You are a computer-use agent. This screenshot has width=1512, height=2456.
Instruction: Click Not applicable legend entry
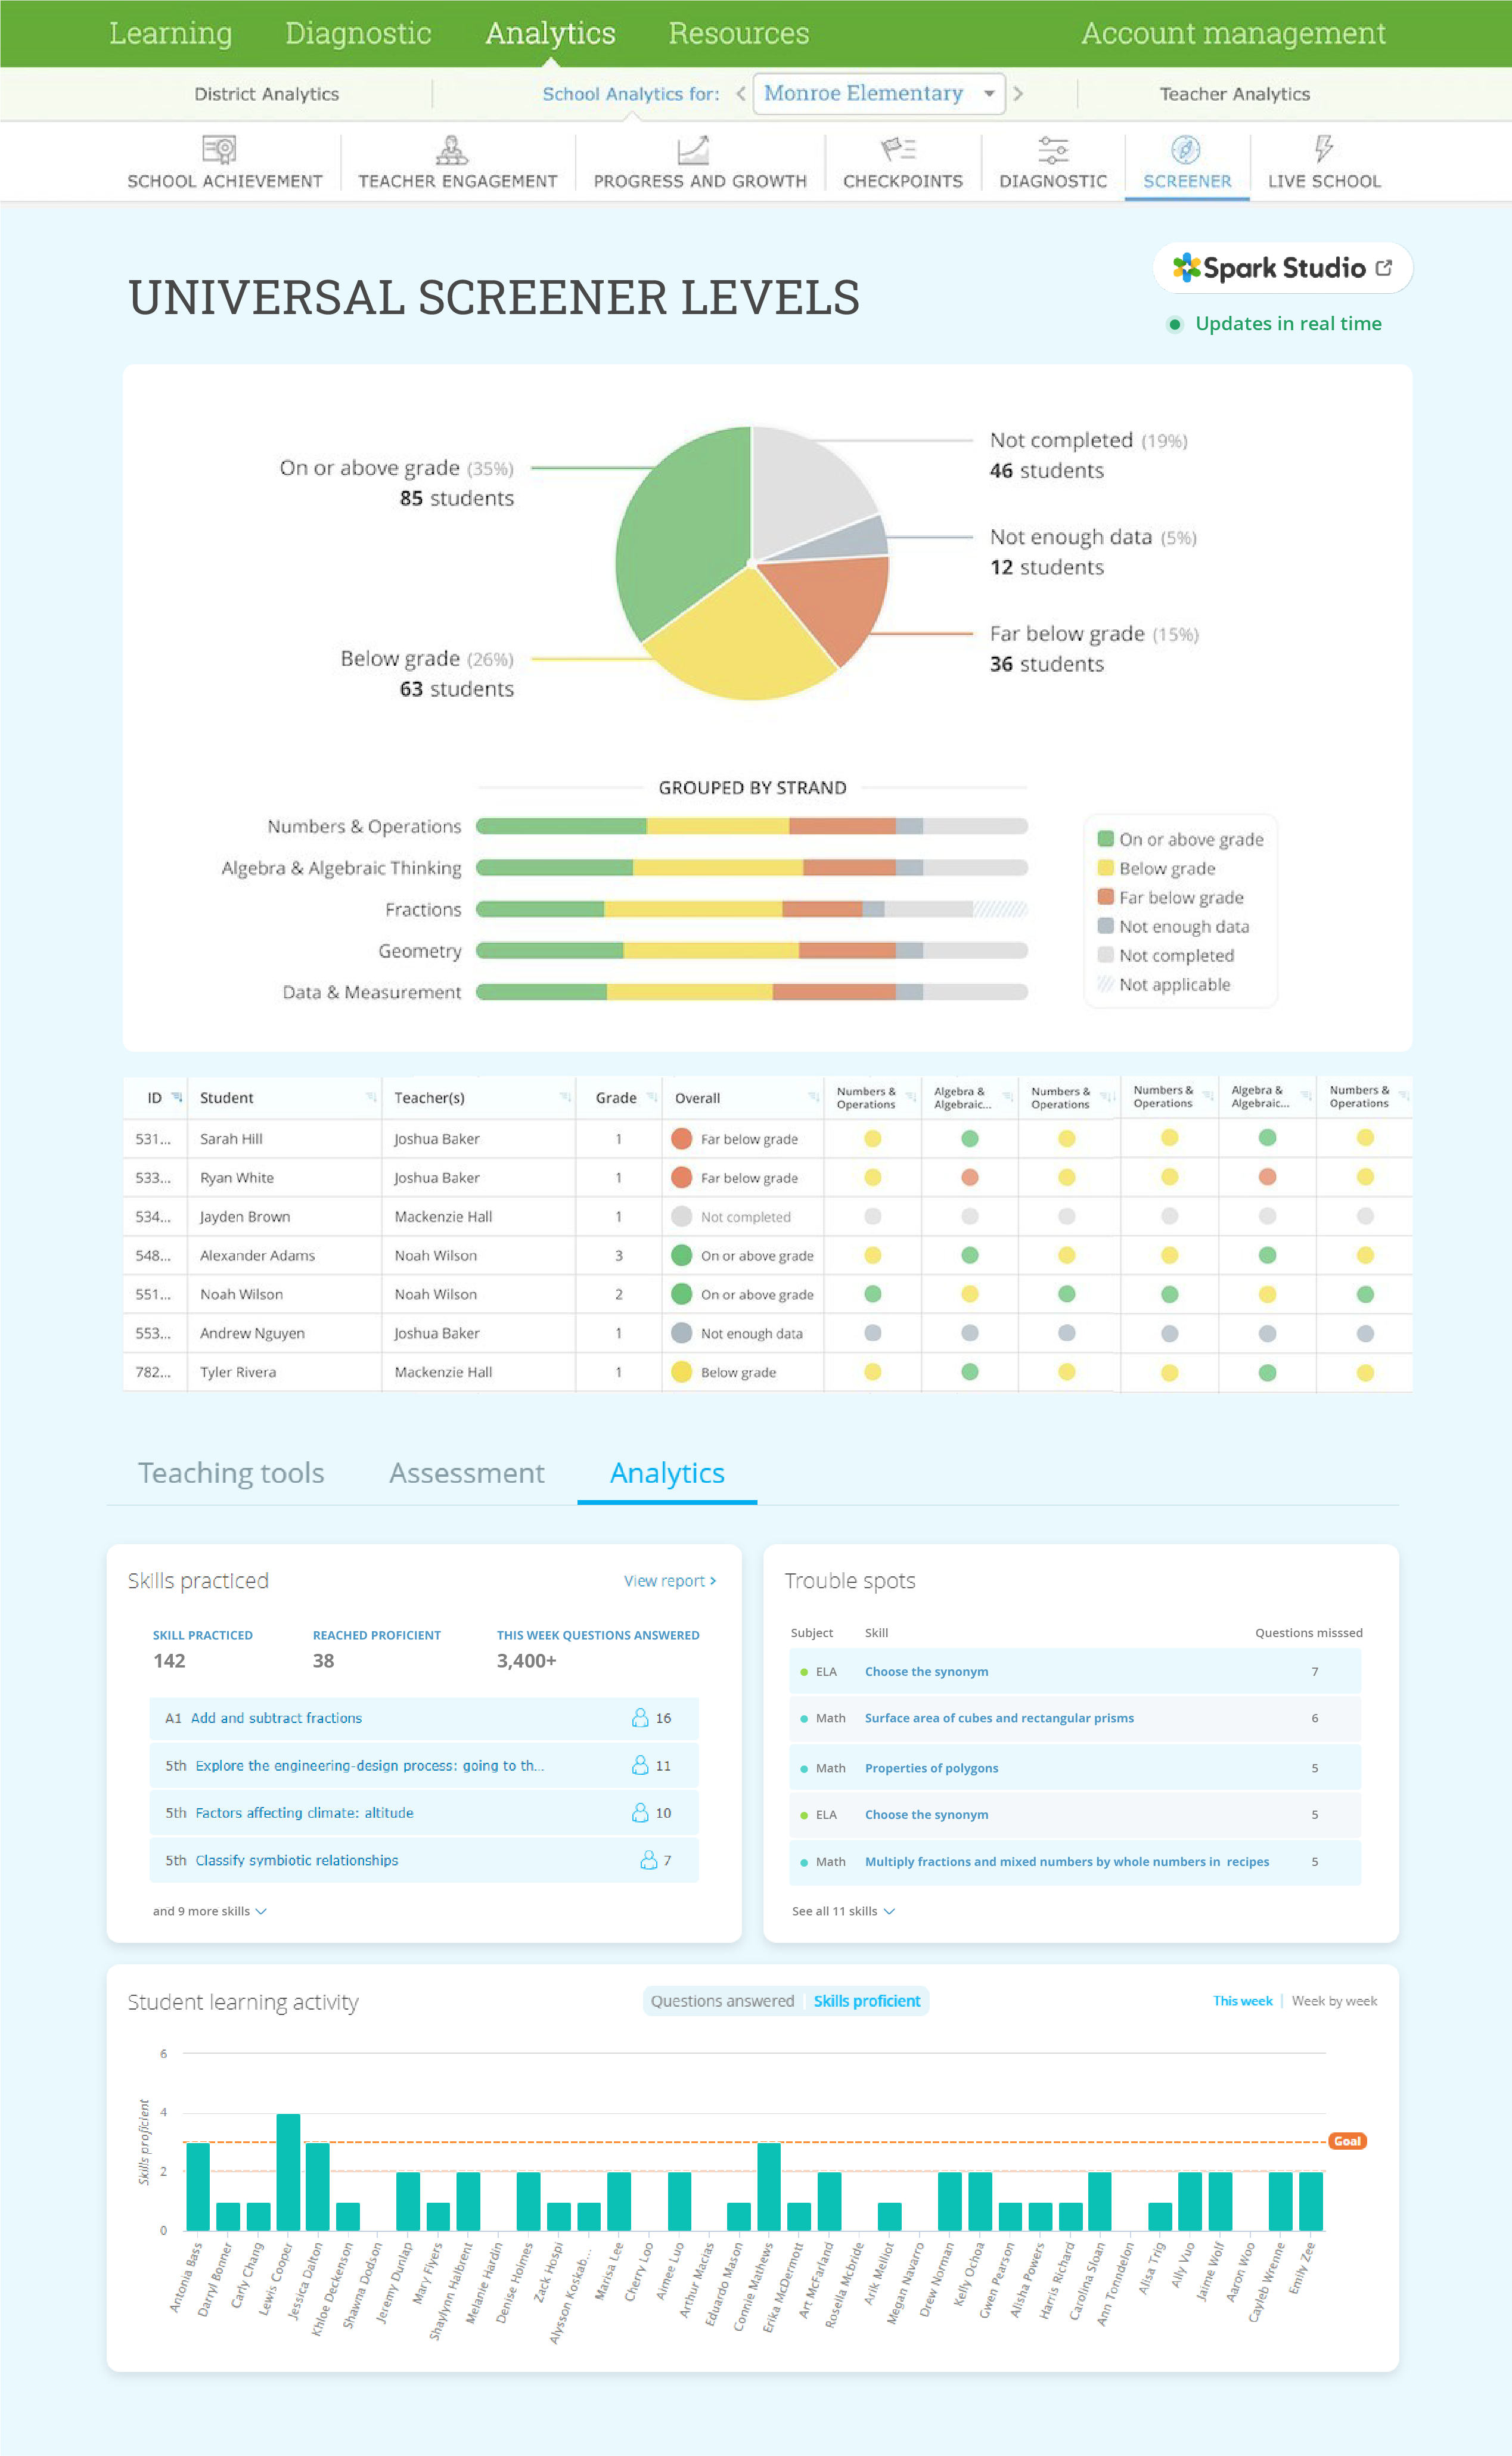coord(1165,984)
